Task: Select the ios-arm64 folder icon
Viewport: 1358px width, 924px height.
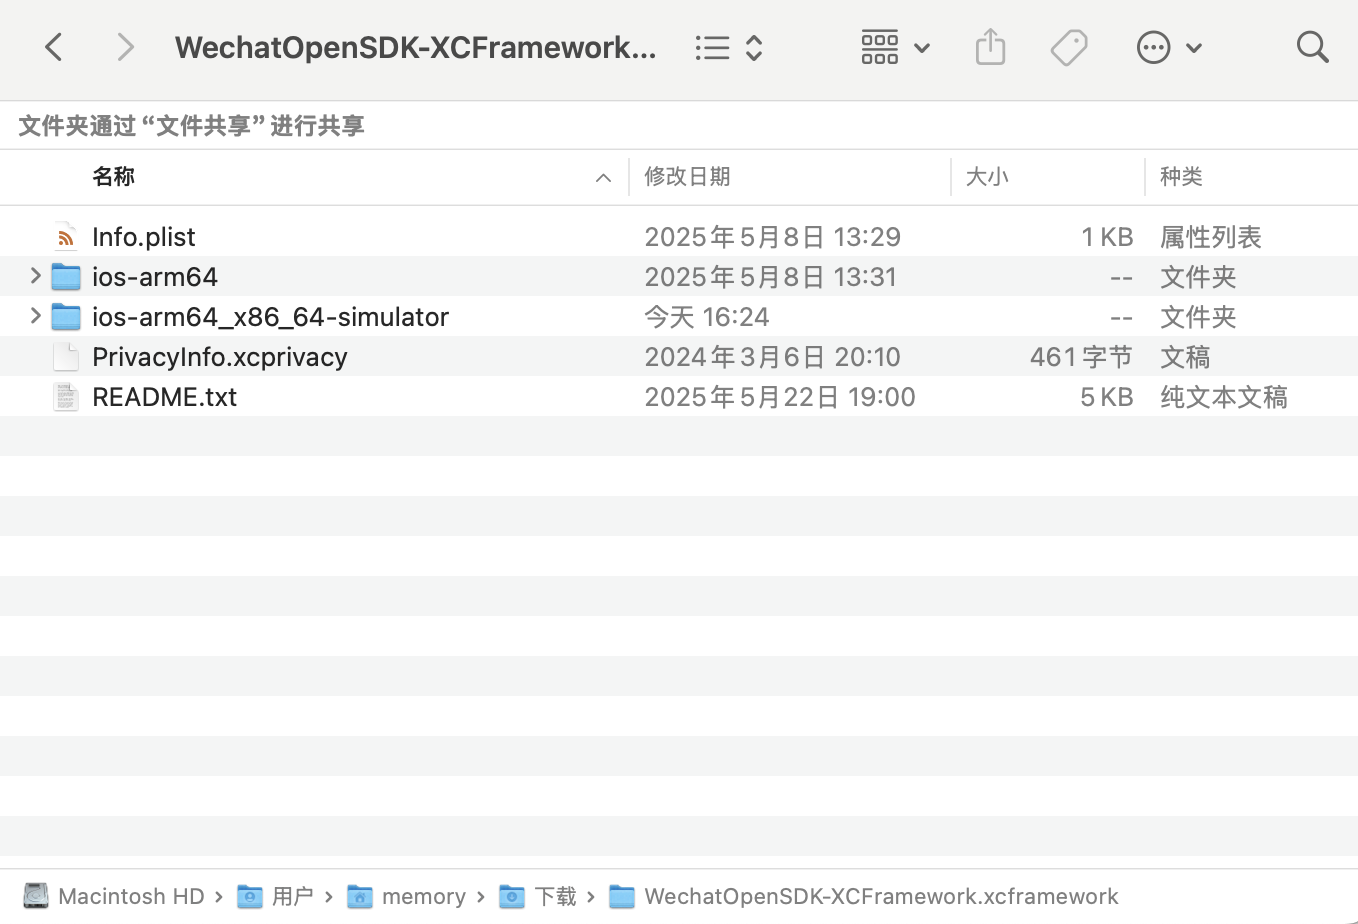Action: point(66,277)
